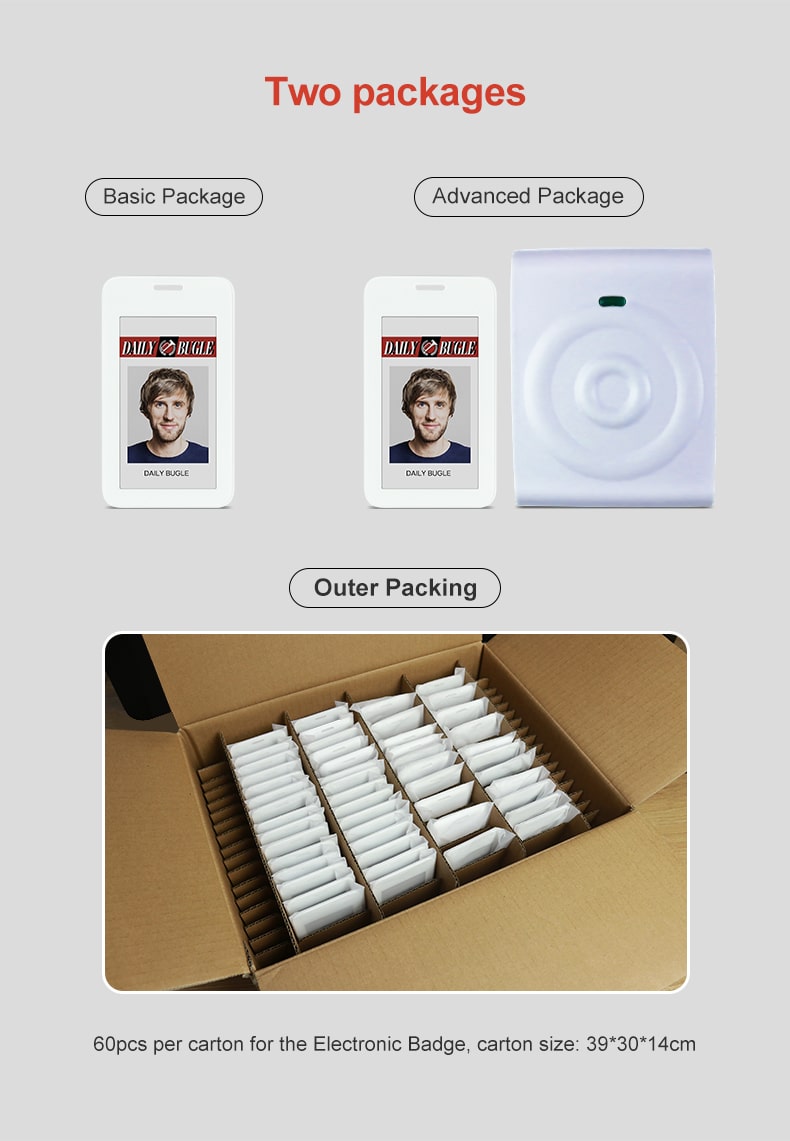Click the green LED on reader
The image size is (790, 1141).
pos(612,301)
